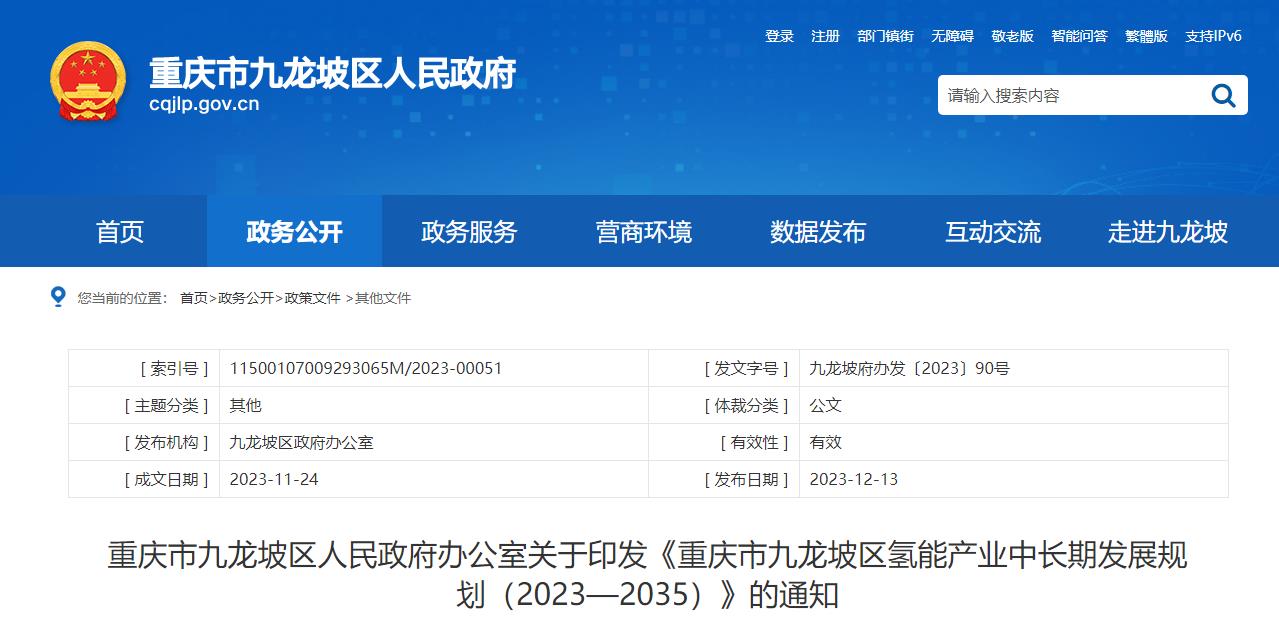Click 其他文件 in the breadcrumb
The height and width of the screenshot is (618, 1279).
383,298
